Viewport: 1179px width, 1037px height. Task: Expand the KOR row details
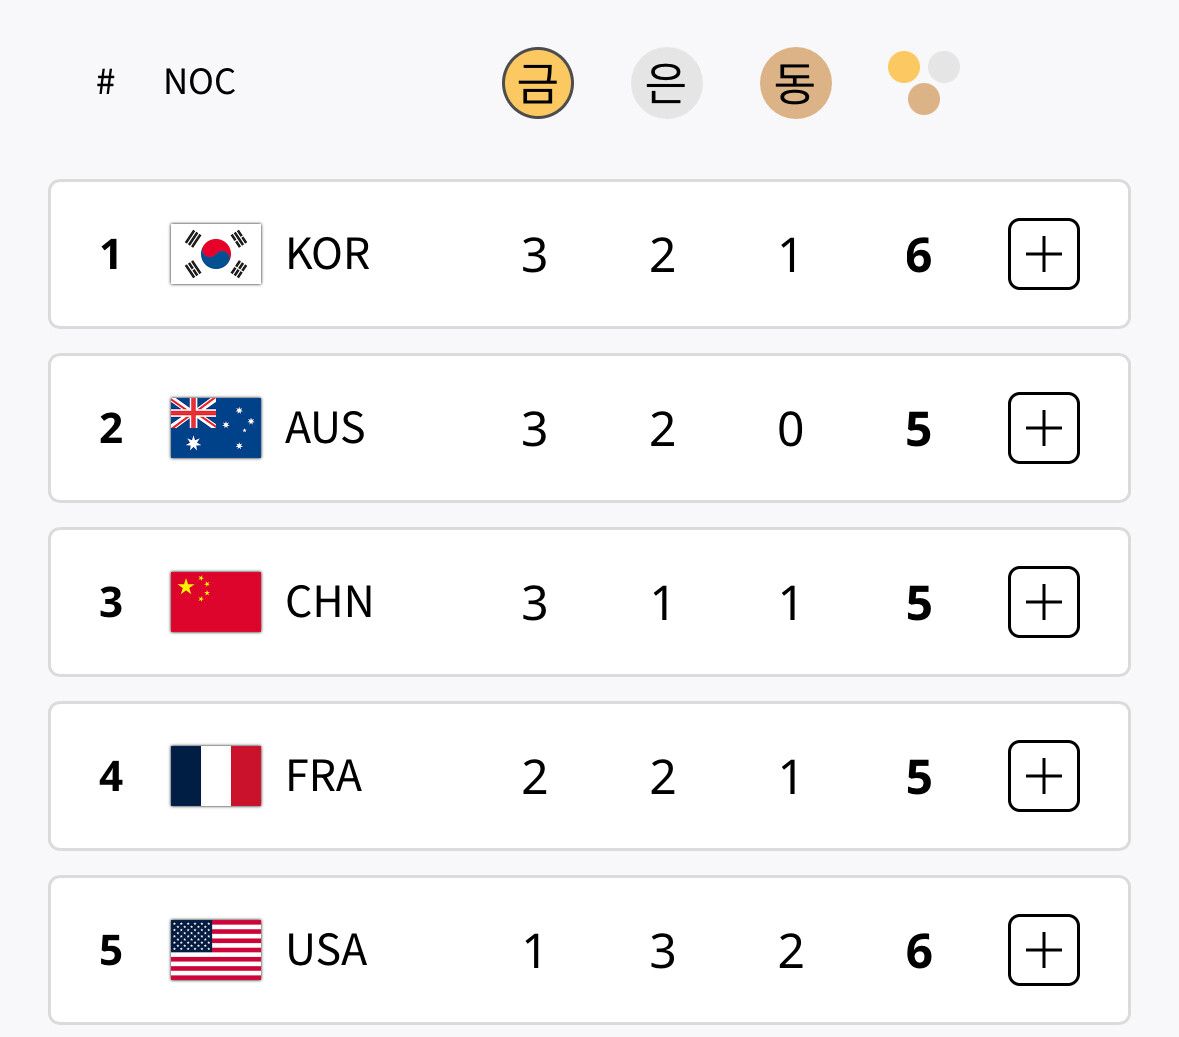[1043, 254]
